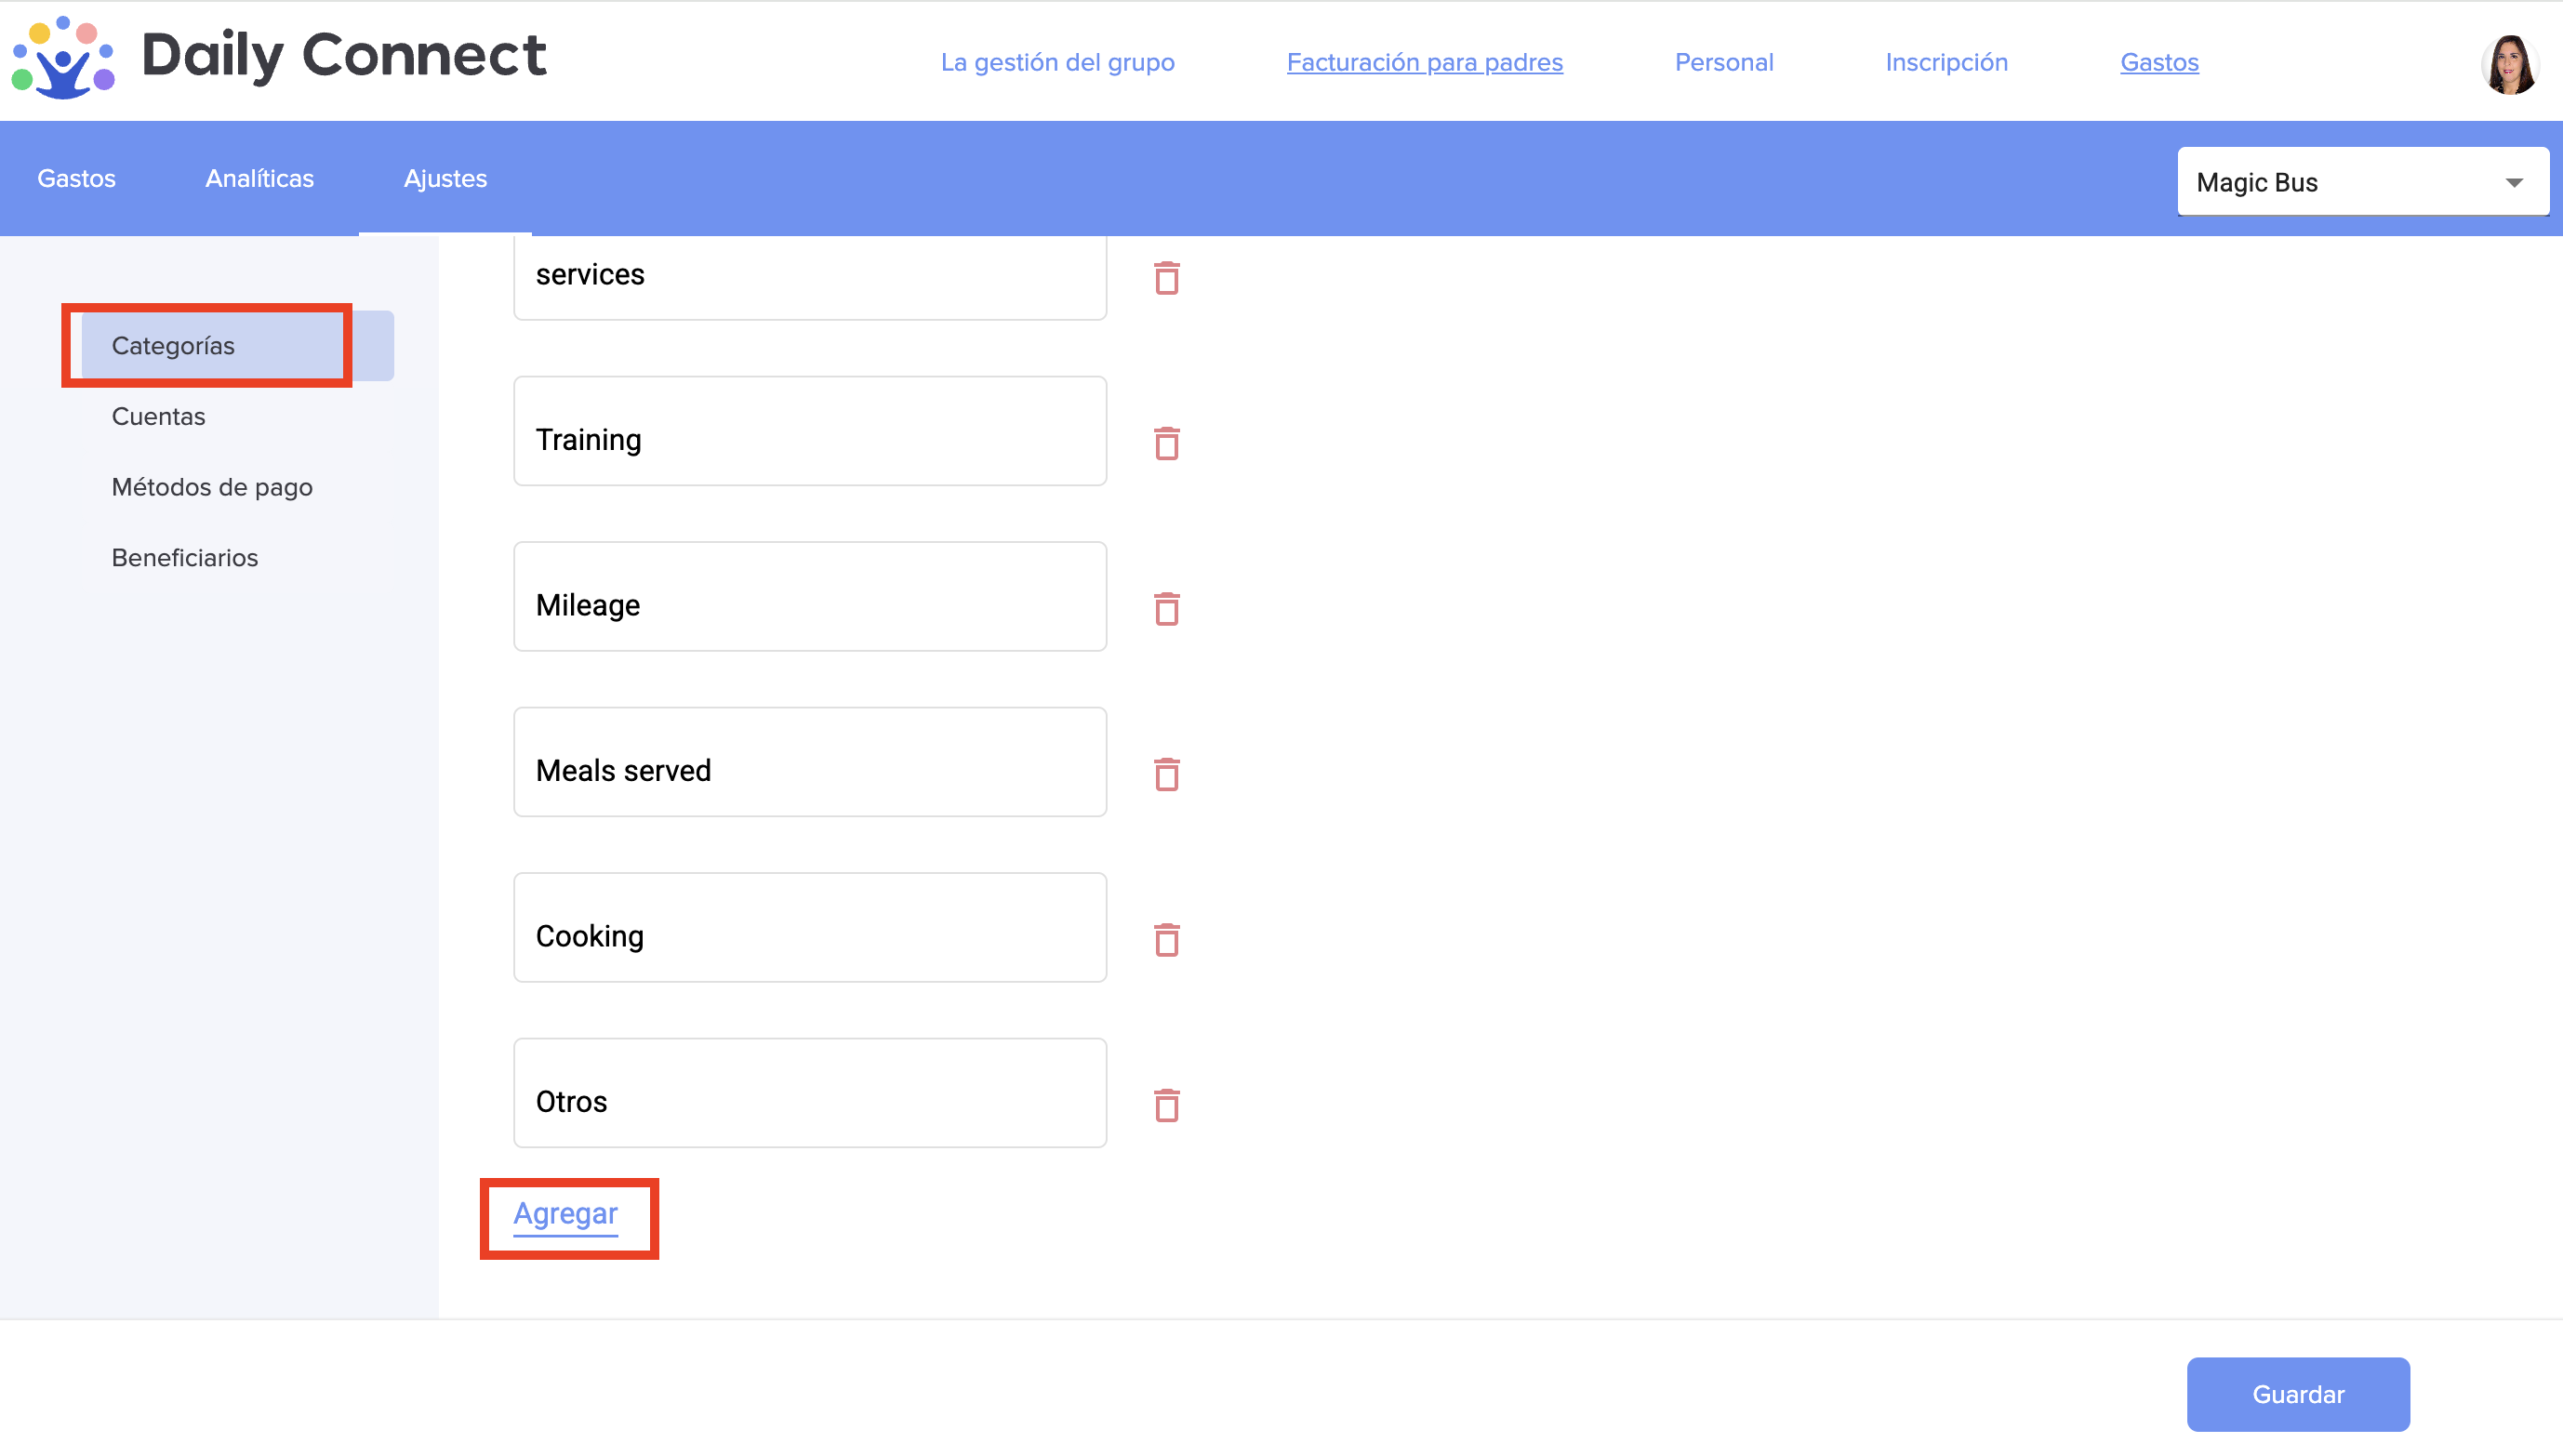Remove the Otros category with trash icon
This screenshot has height=1456, width=2563.
click(x=1166, y=1105)
